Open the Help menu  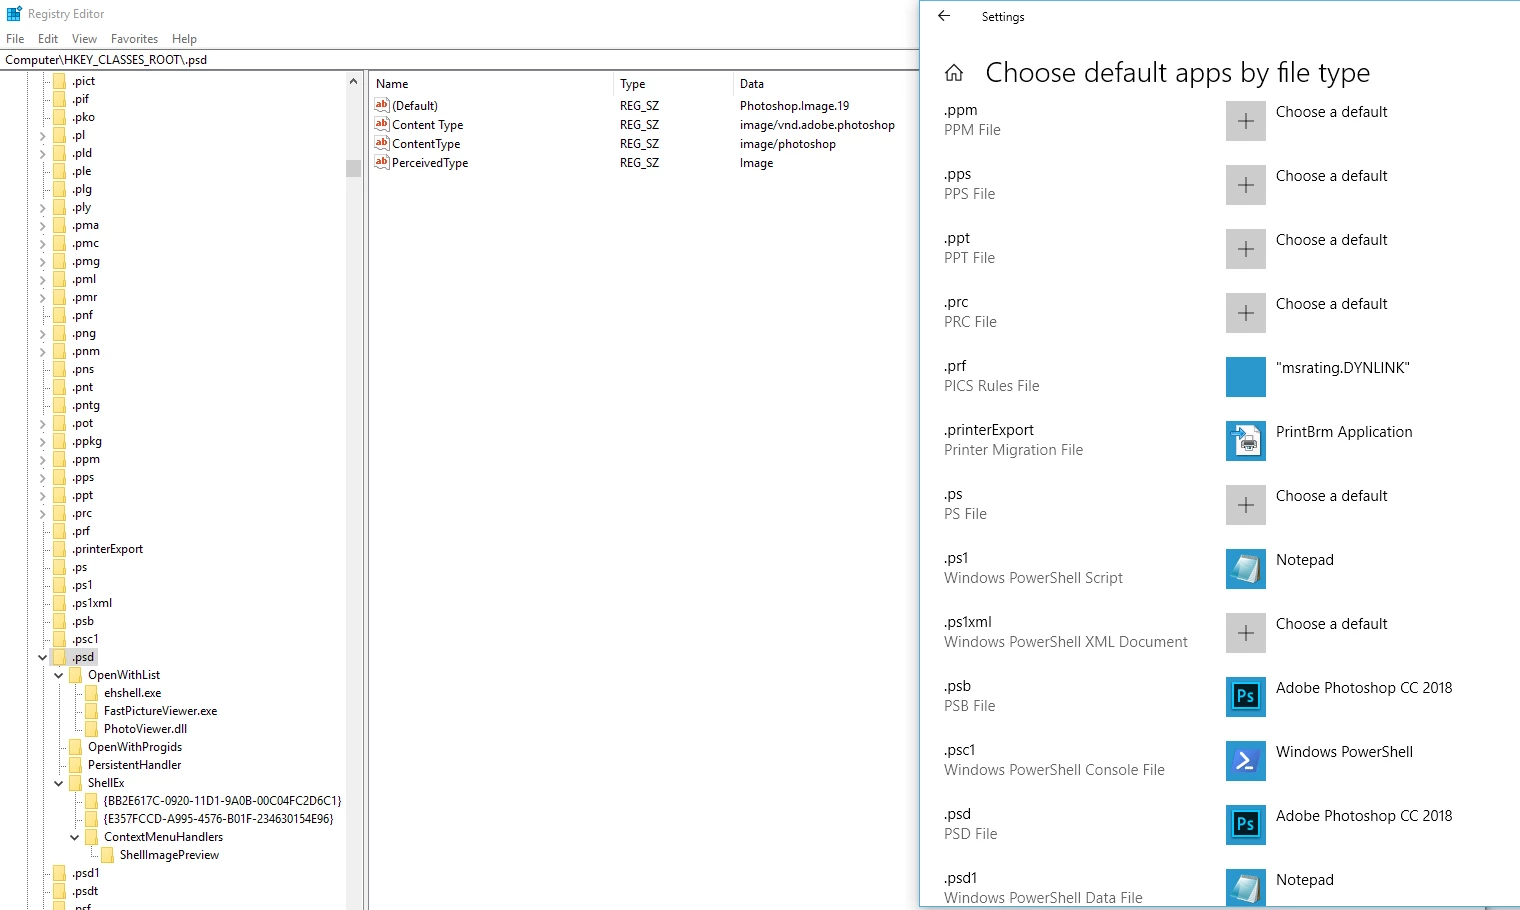coord(184,39)
